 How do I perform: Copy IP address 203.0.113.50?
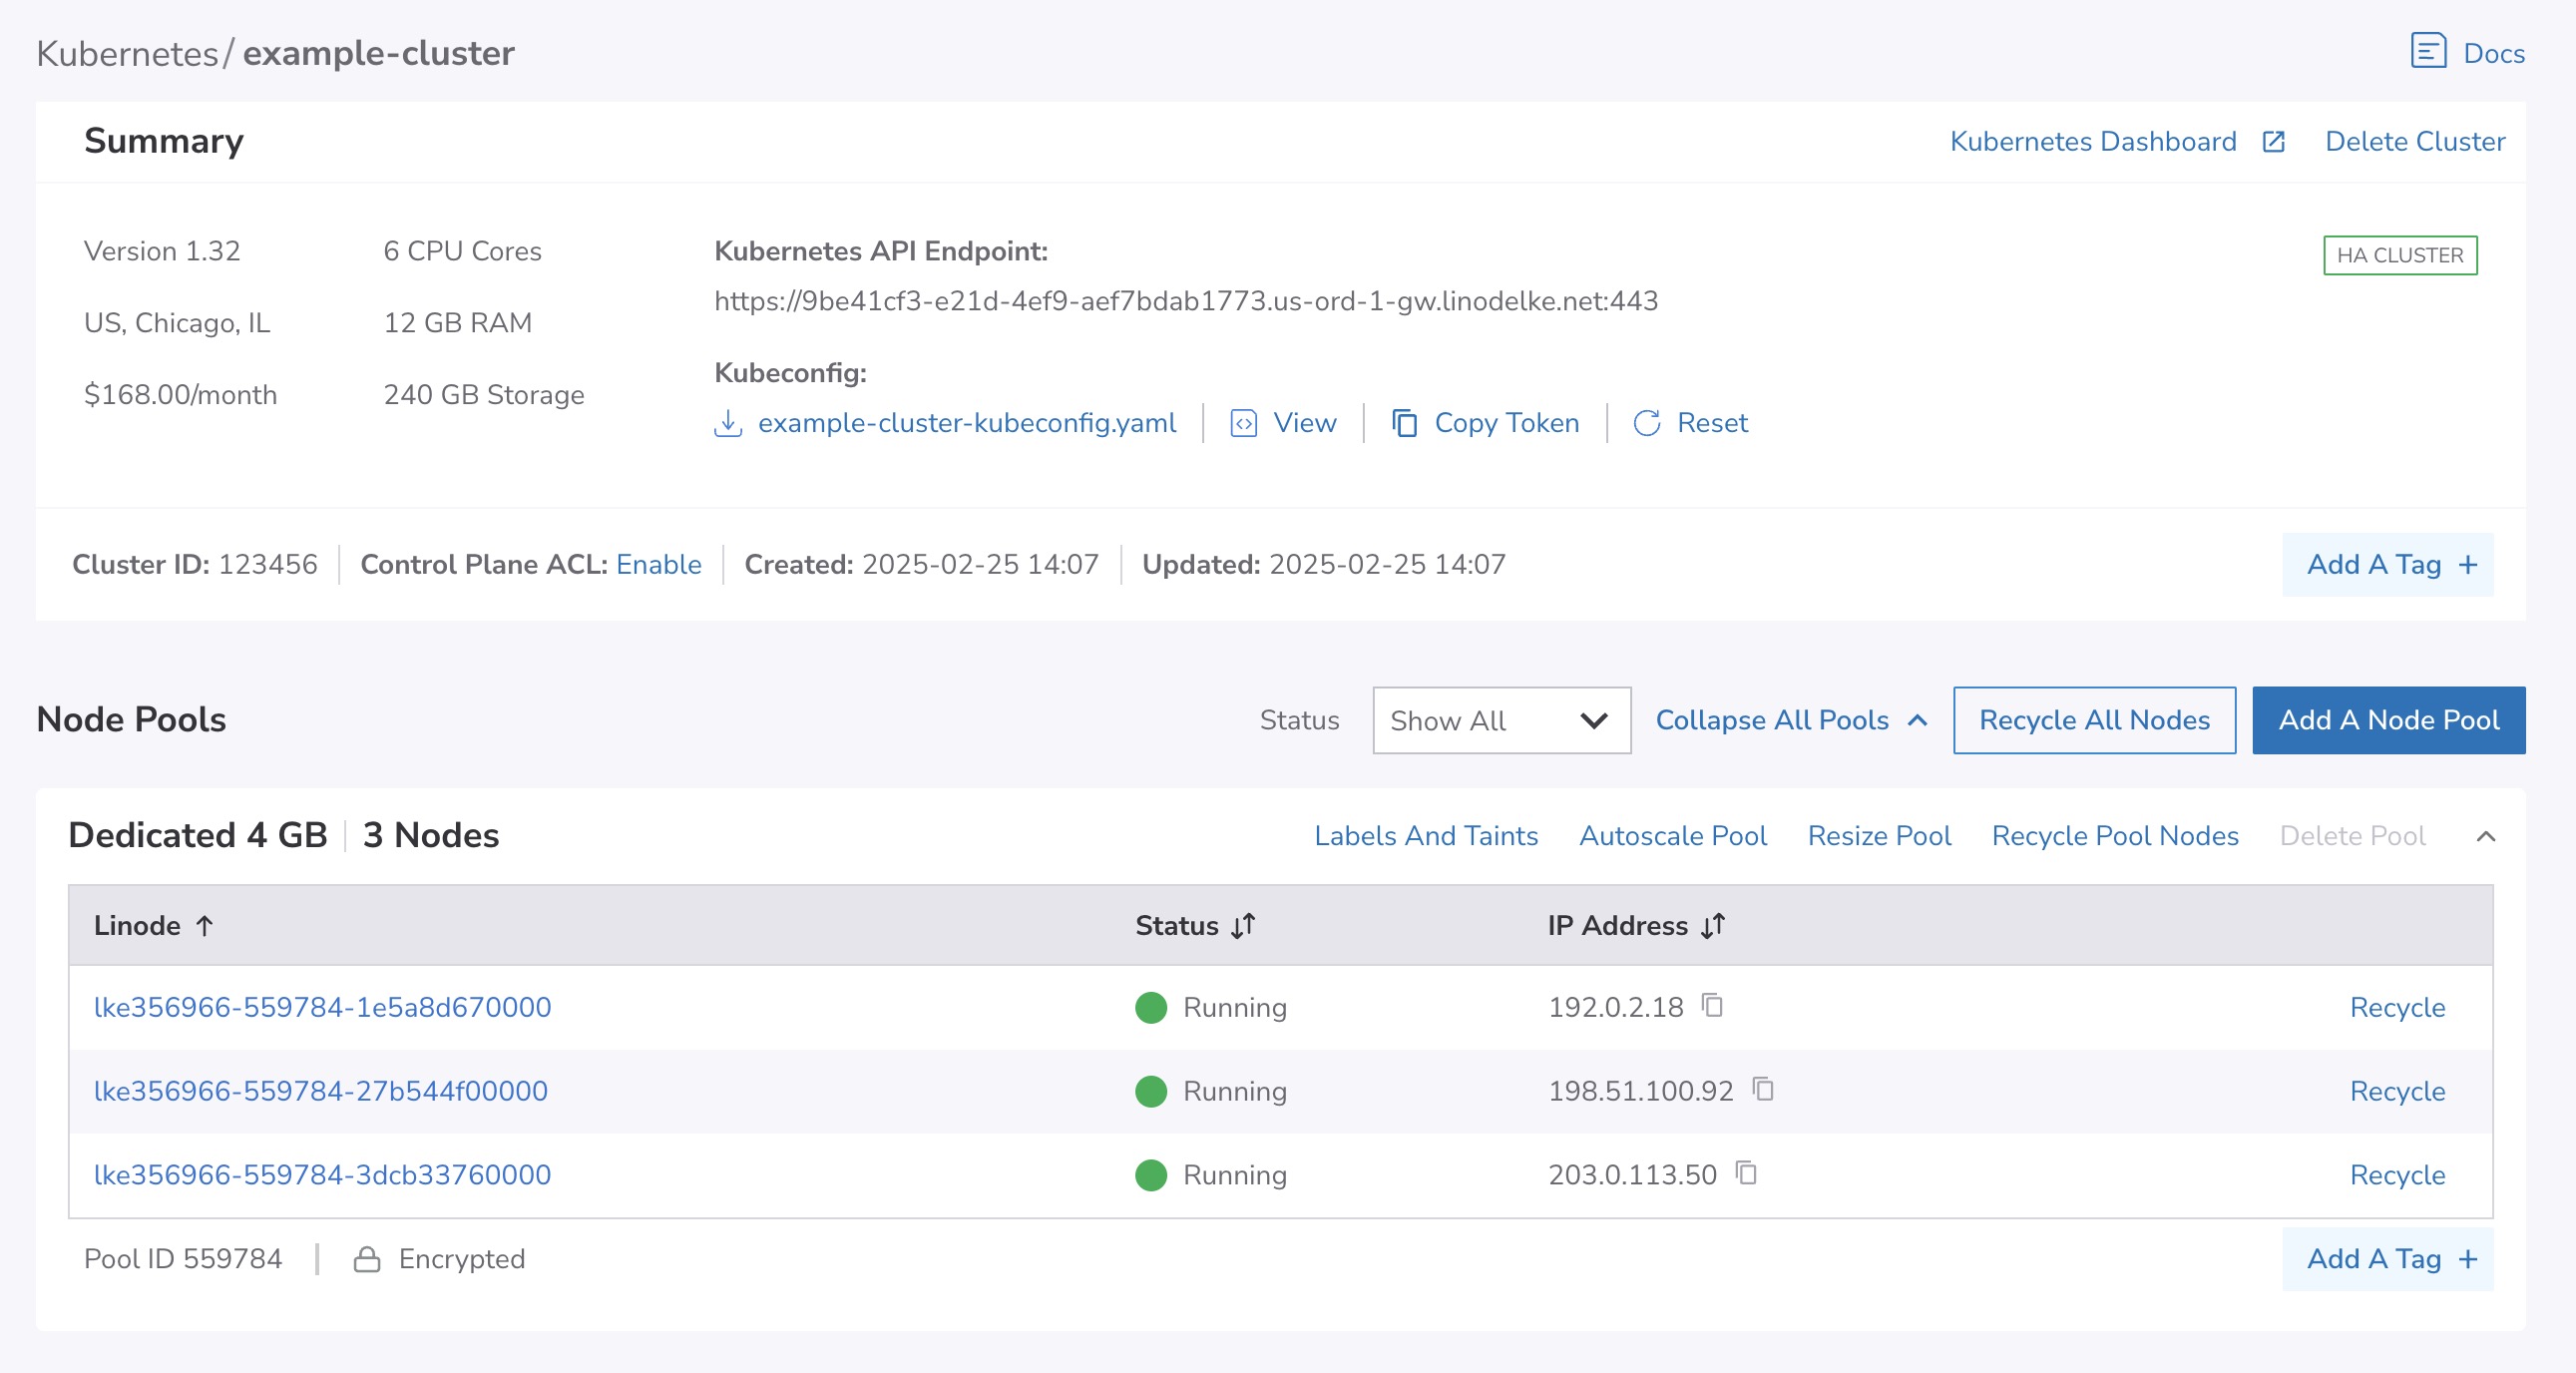(1746, 1173)
